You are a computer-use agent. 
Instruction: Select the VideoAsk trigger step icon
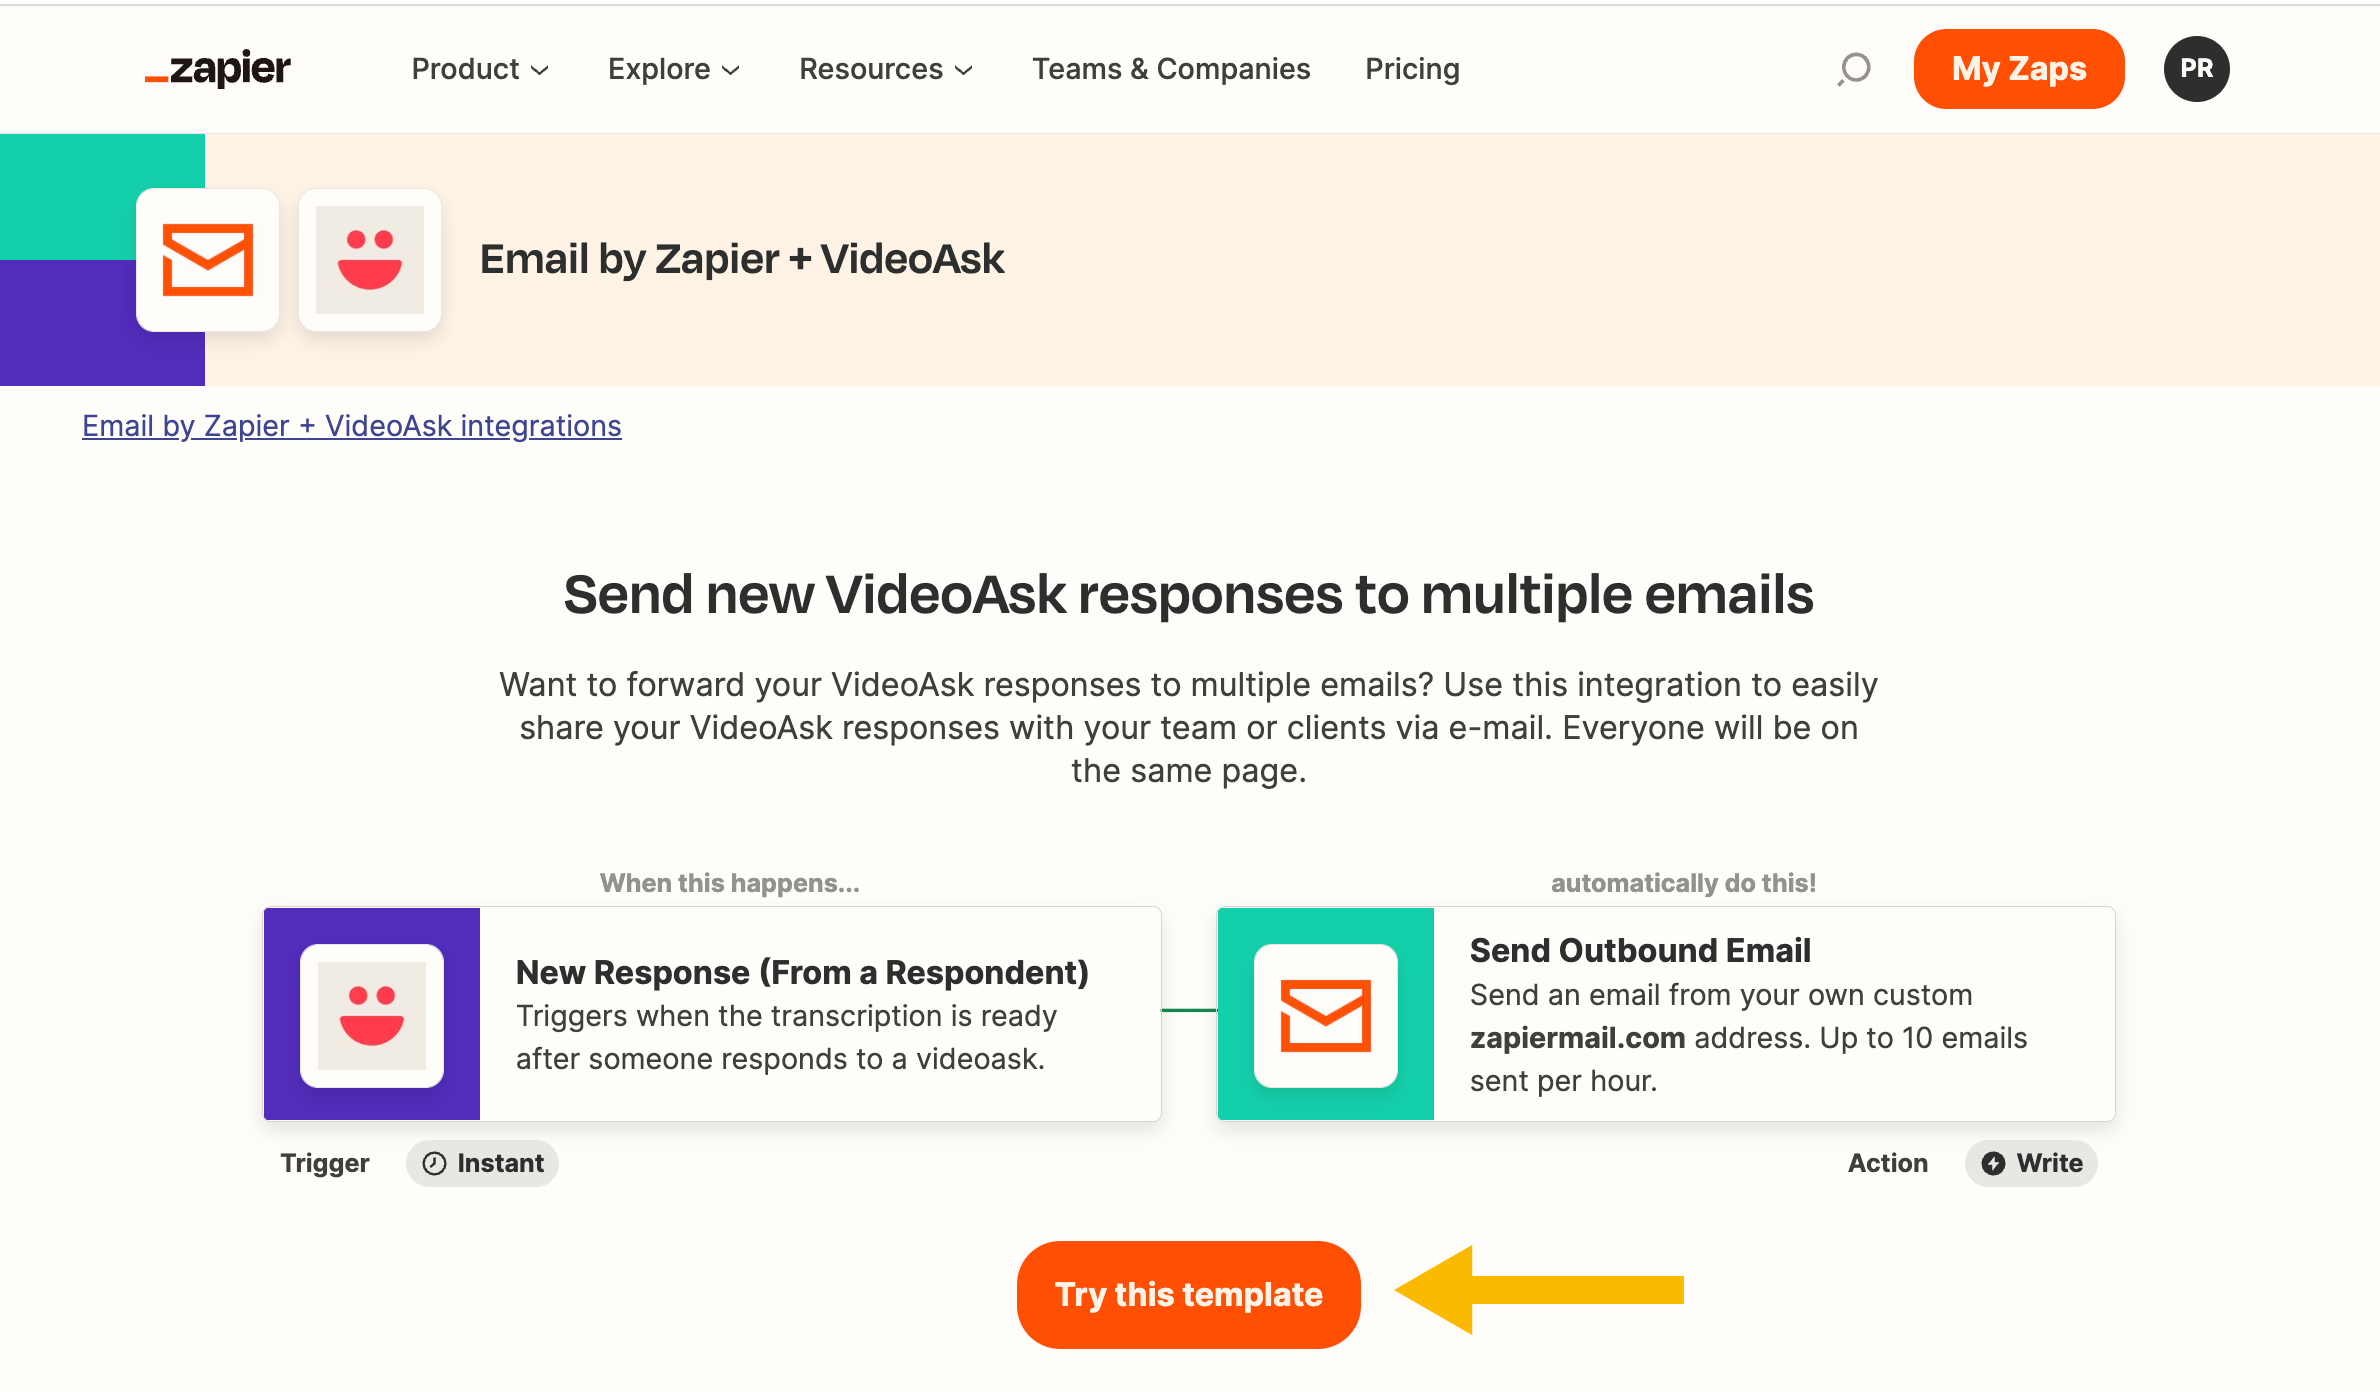click(372, 1015)
